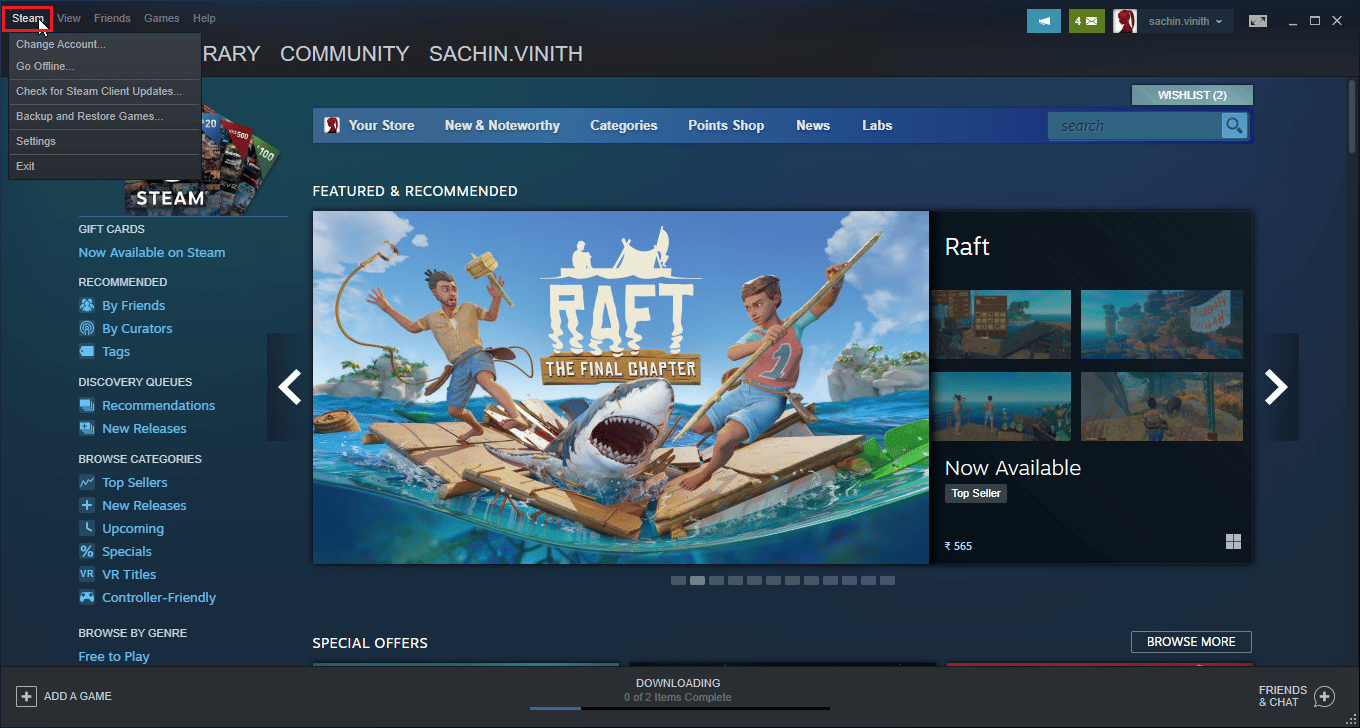
Task: Click the WISHLIST (2) button
Action: [1192, 95]
